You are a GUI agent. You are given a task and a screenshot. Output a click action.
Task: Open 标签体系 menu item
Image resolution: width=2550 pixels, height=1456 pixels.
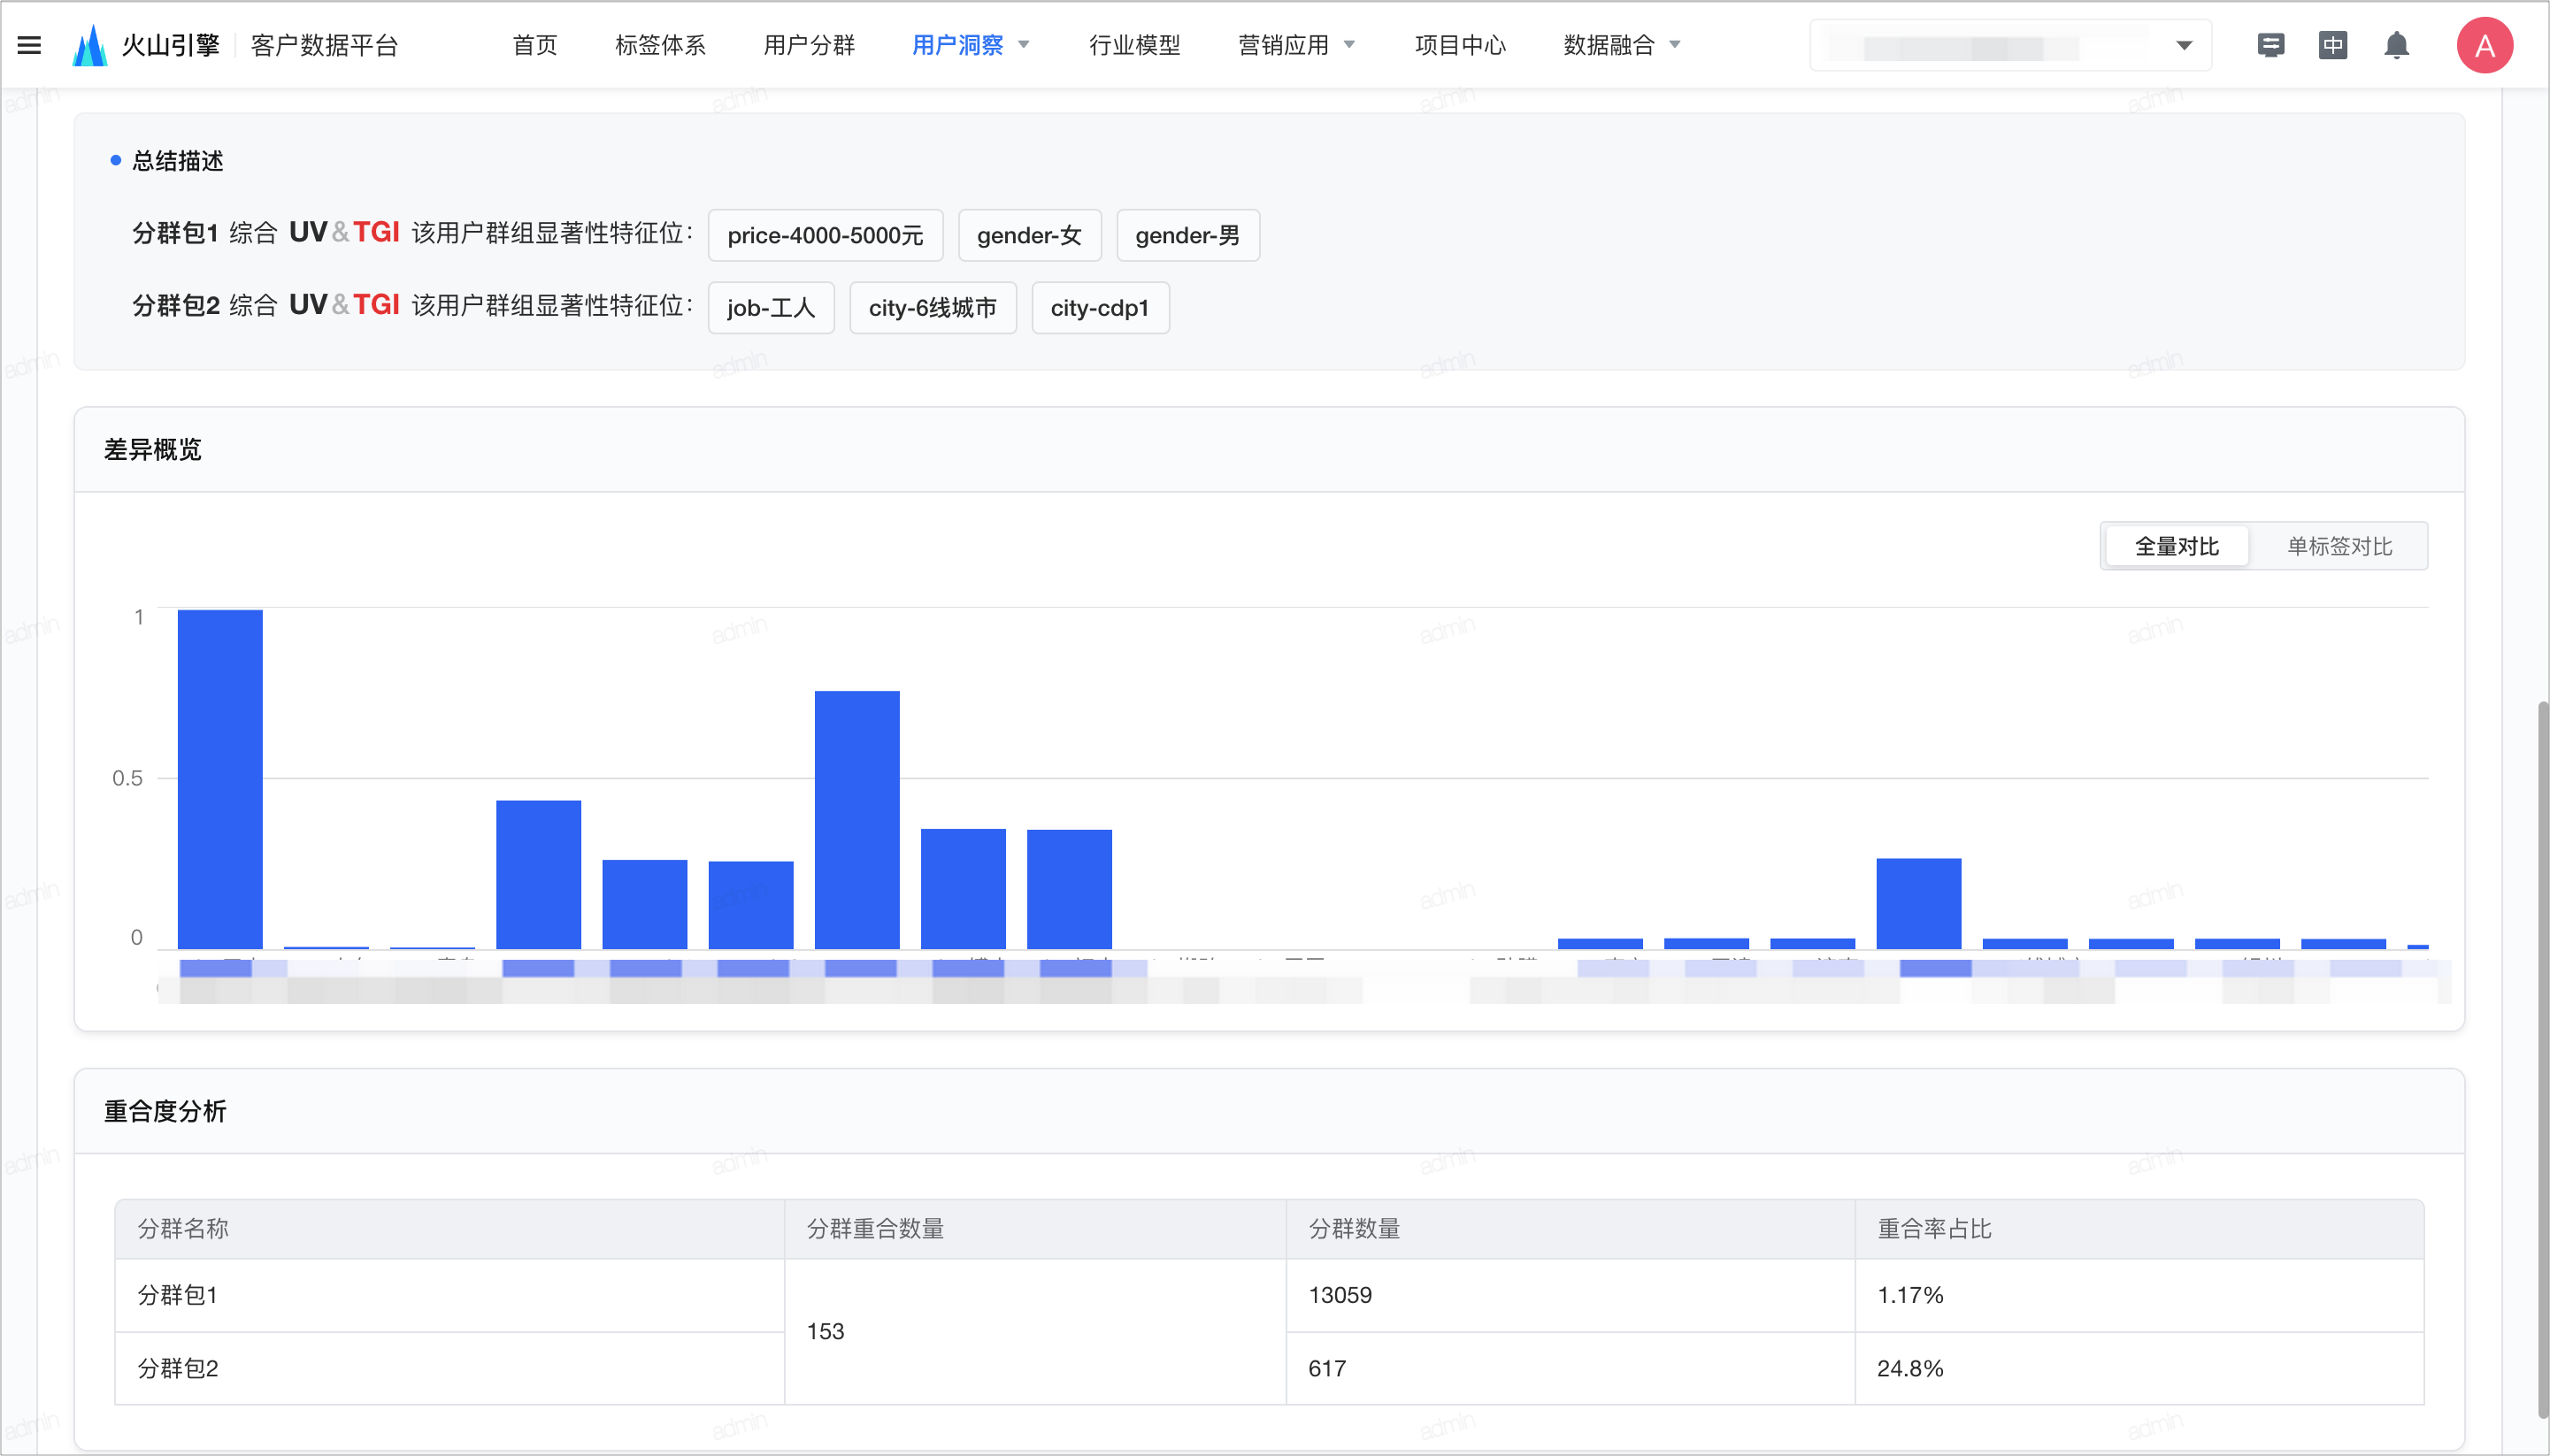tap(660, 45)
